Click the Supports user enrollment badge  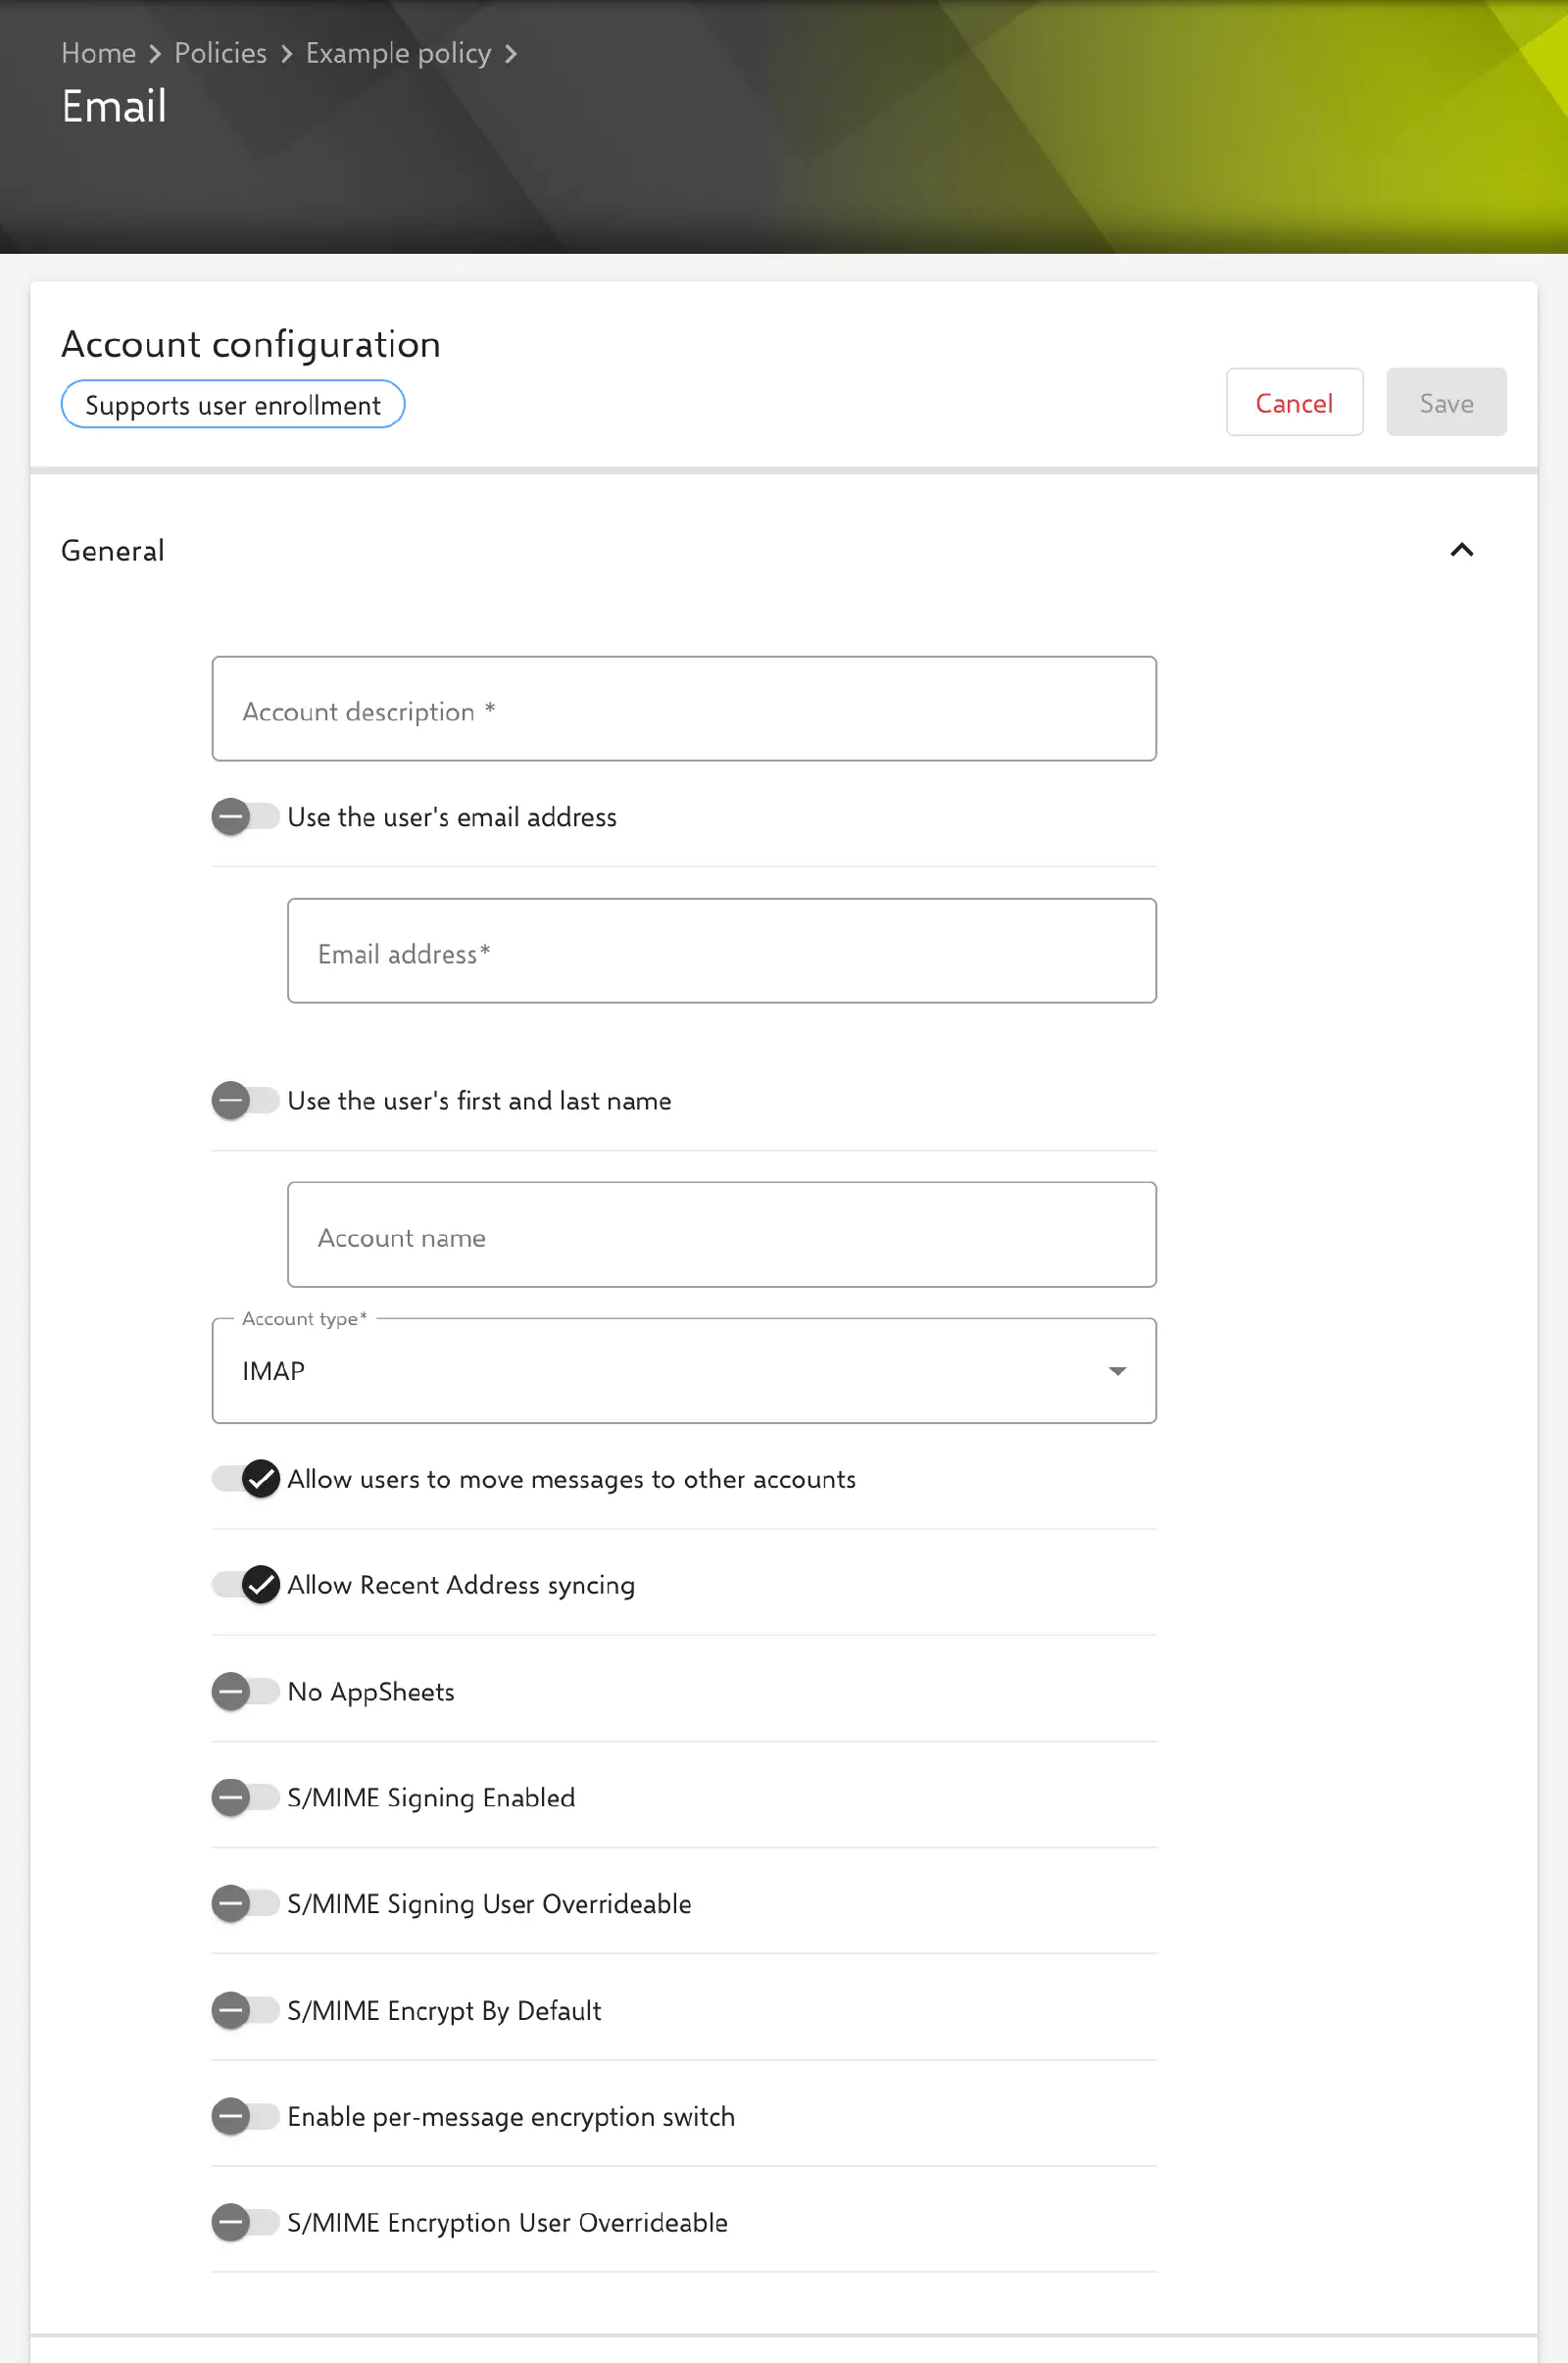click(x=233, y=405)
